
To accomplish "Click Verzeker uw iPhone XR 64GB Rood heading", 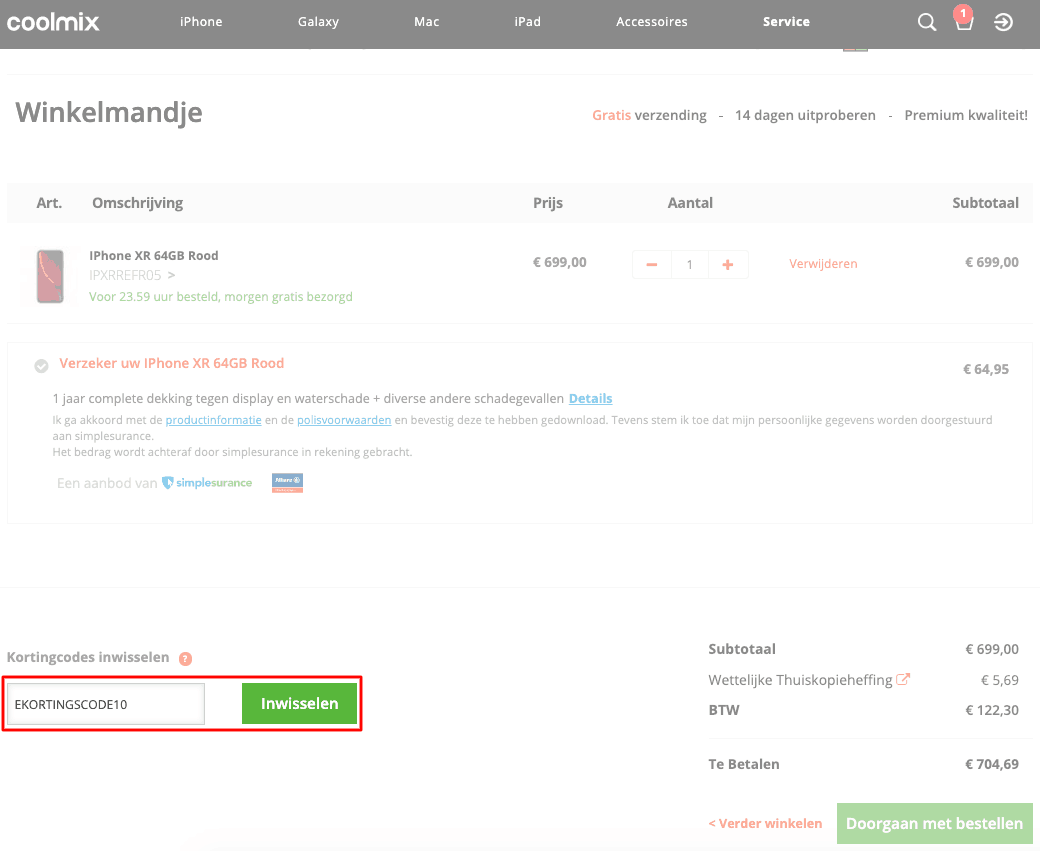I will coord(172,363).
